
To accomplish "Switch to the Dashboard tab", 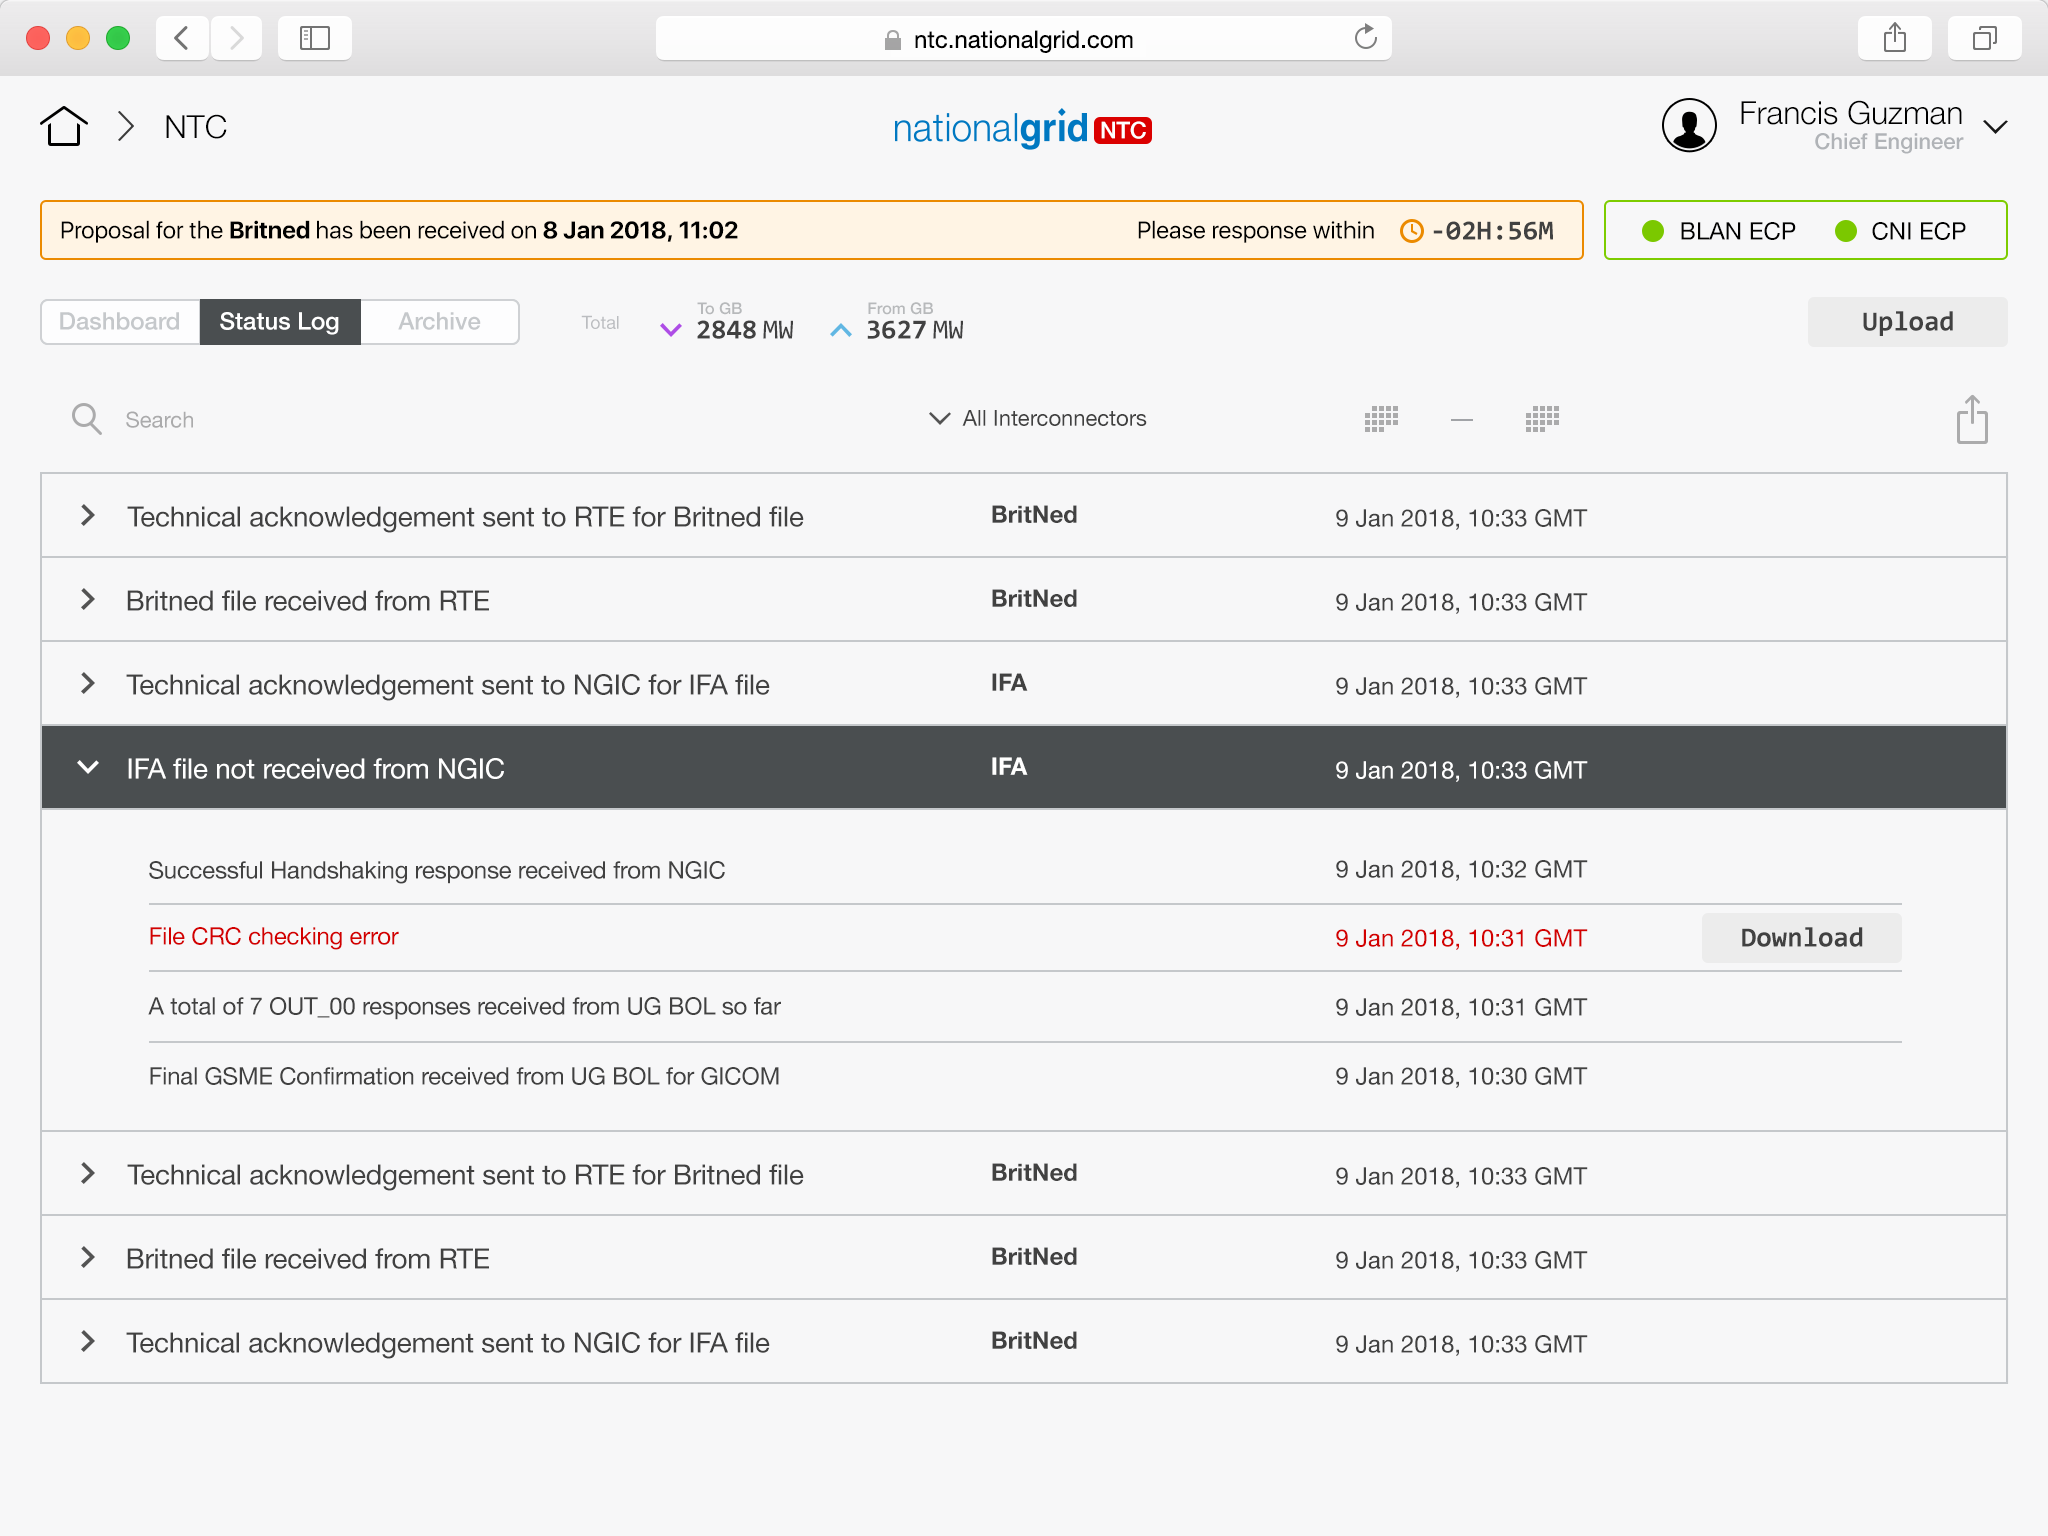I will point(120,322).
